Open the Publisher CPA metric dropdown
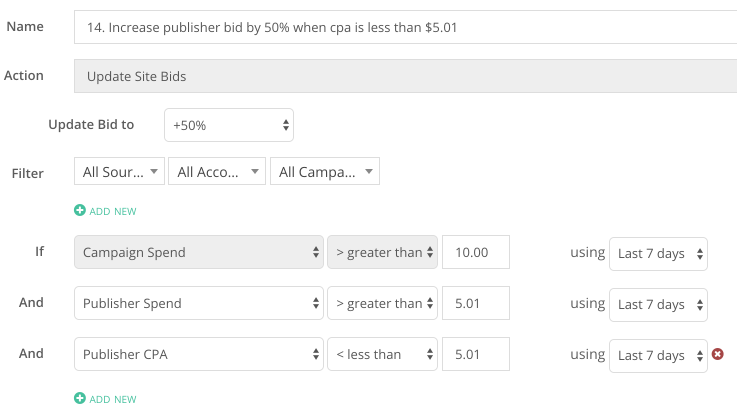This screenshot has width=737, height=414. pyautogui.click(x=199, y=354)
